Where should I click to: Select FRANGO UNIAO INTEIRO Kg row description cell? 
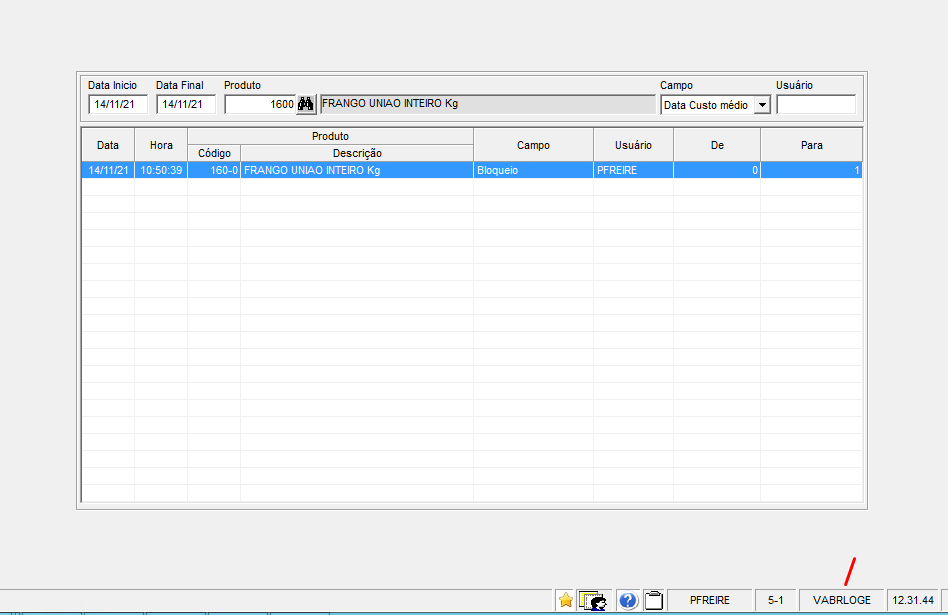point(357,170)
